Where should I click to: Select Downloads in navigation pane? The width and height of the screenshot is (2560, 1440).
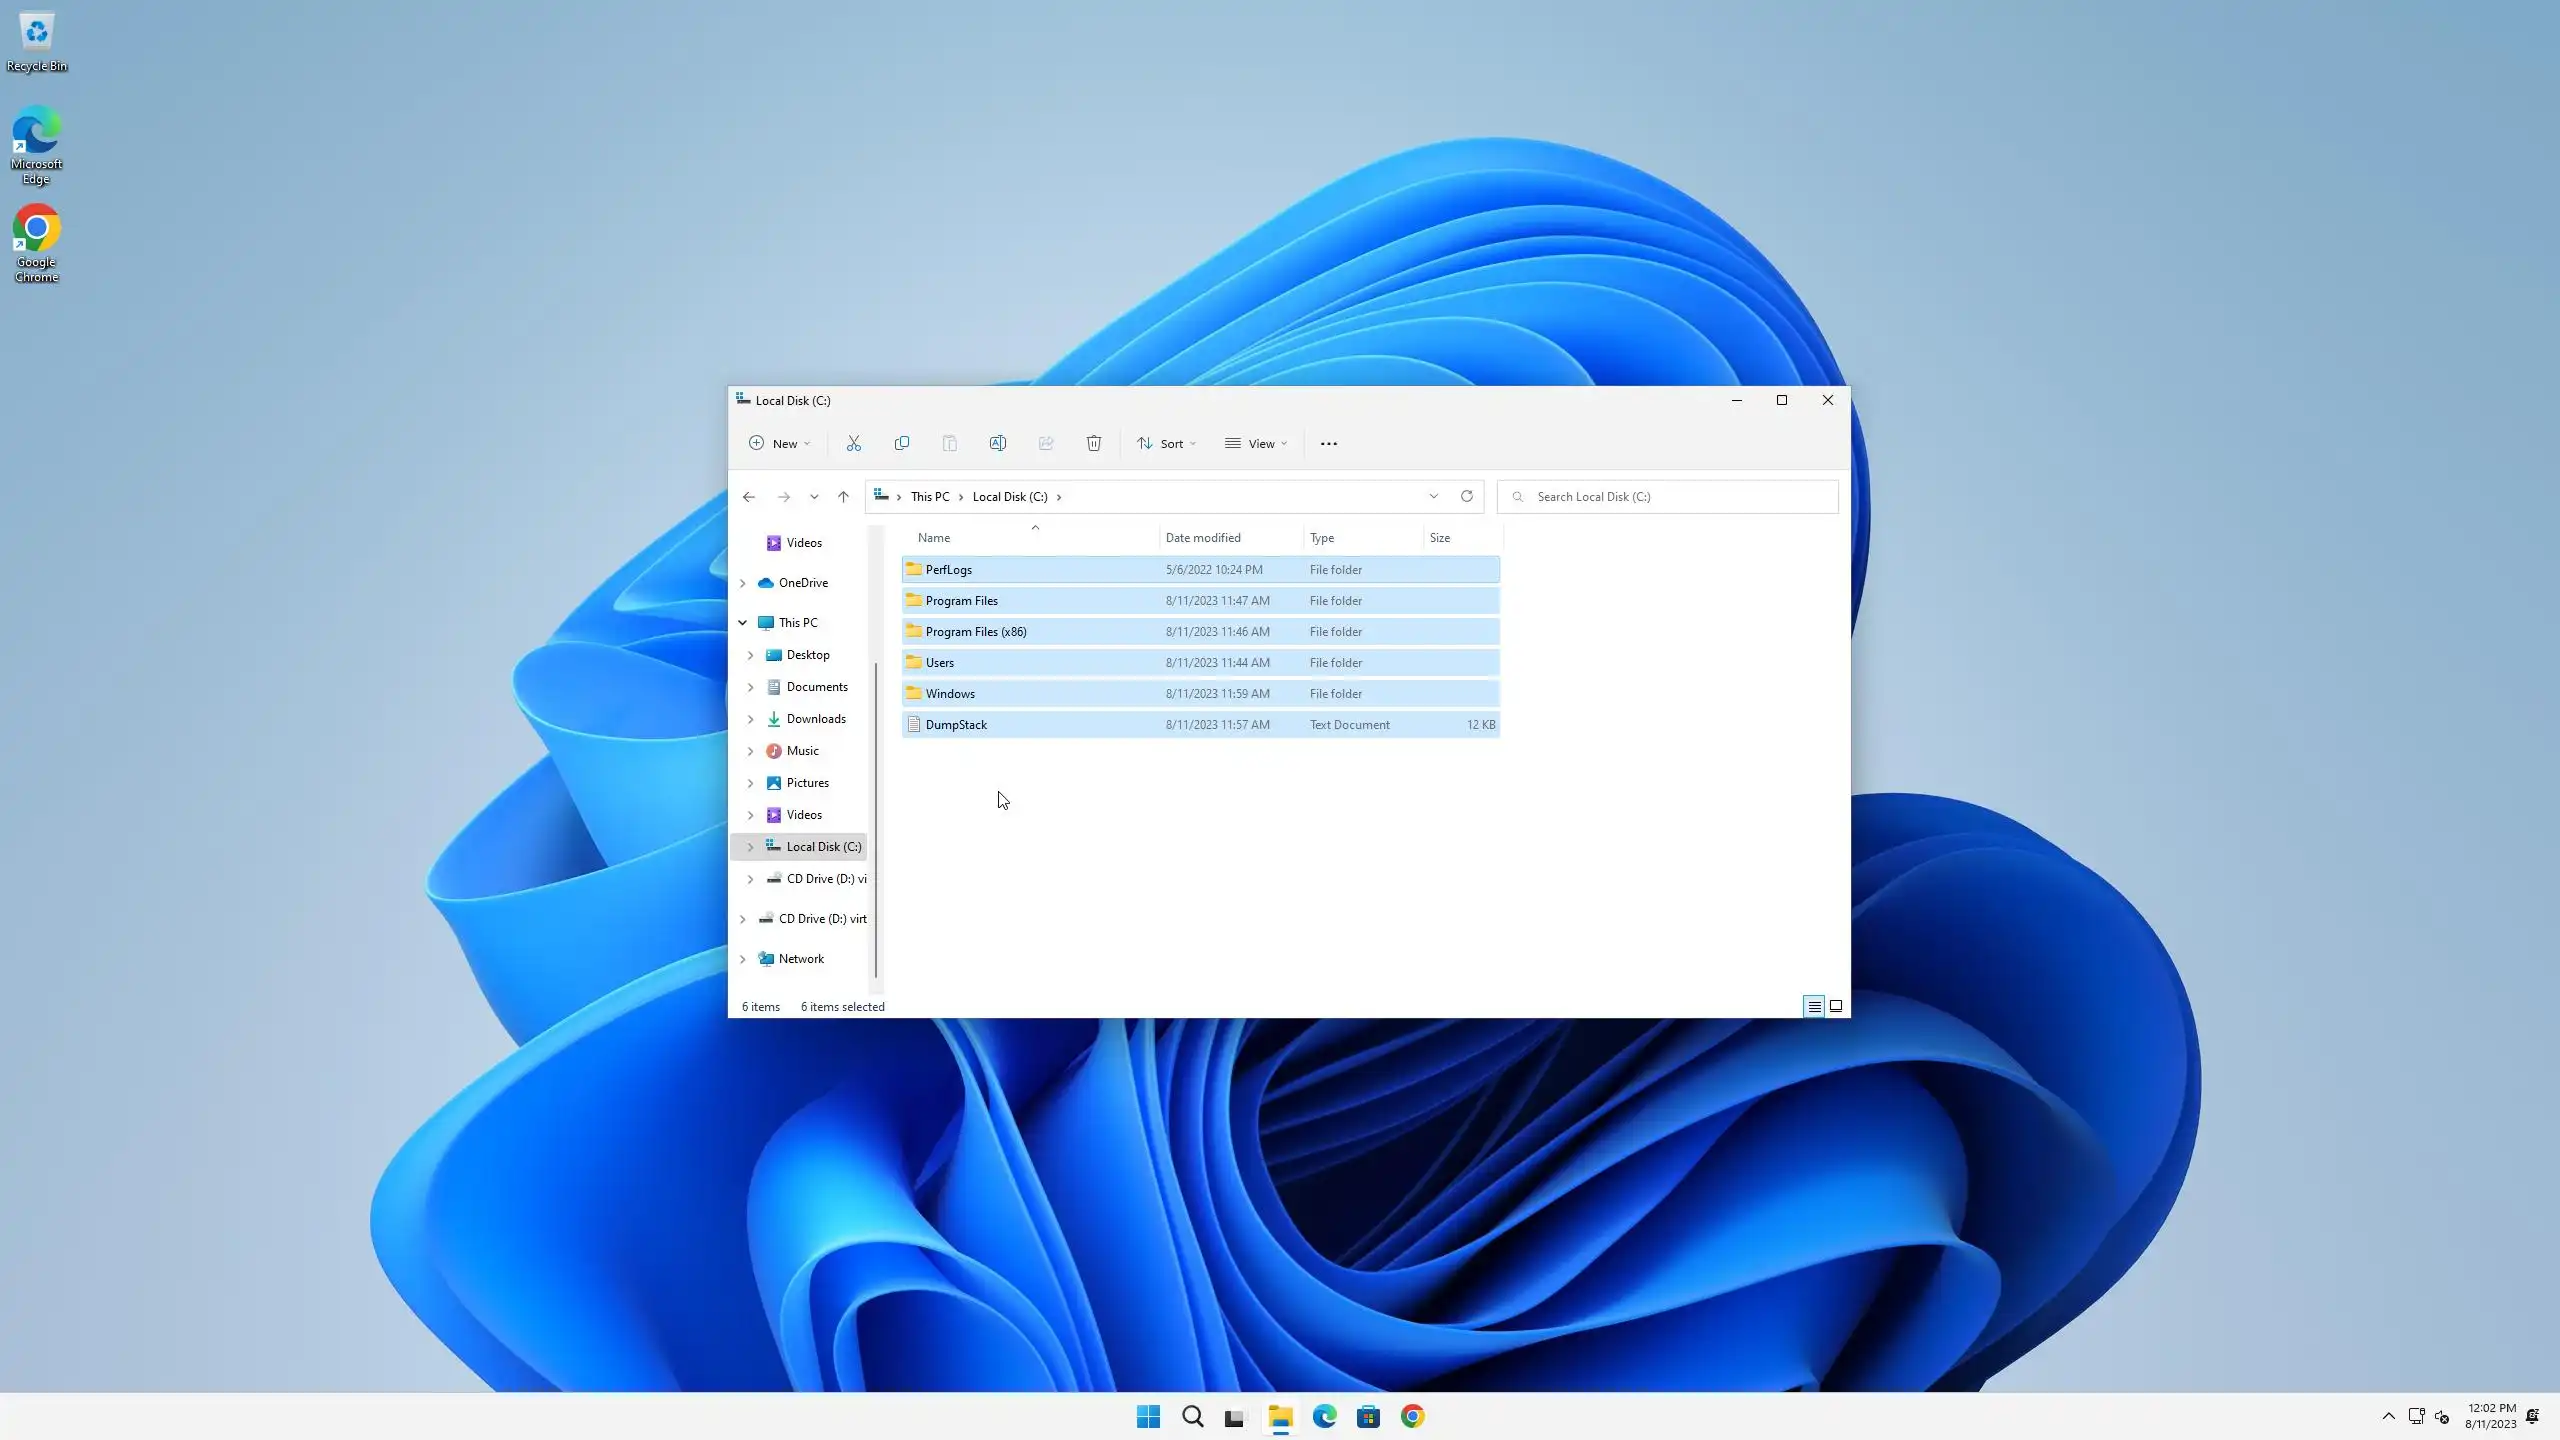pos(816,719)
